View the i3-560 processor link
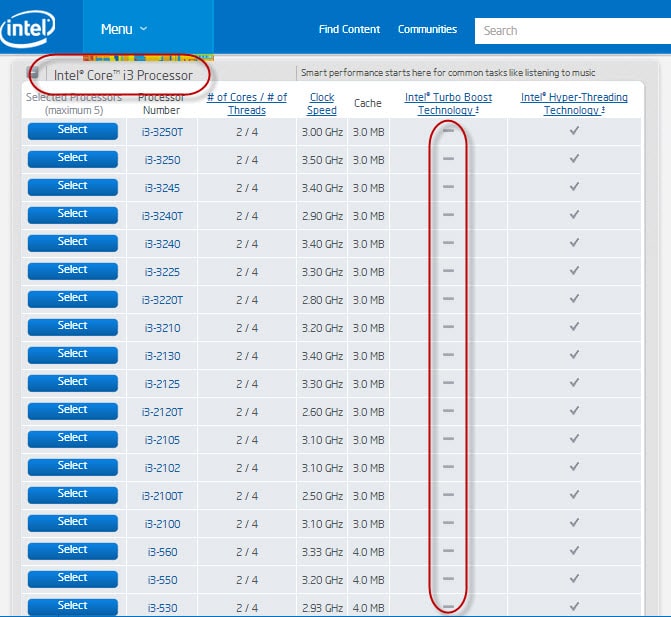 [161, 552]
